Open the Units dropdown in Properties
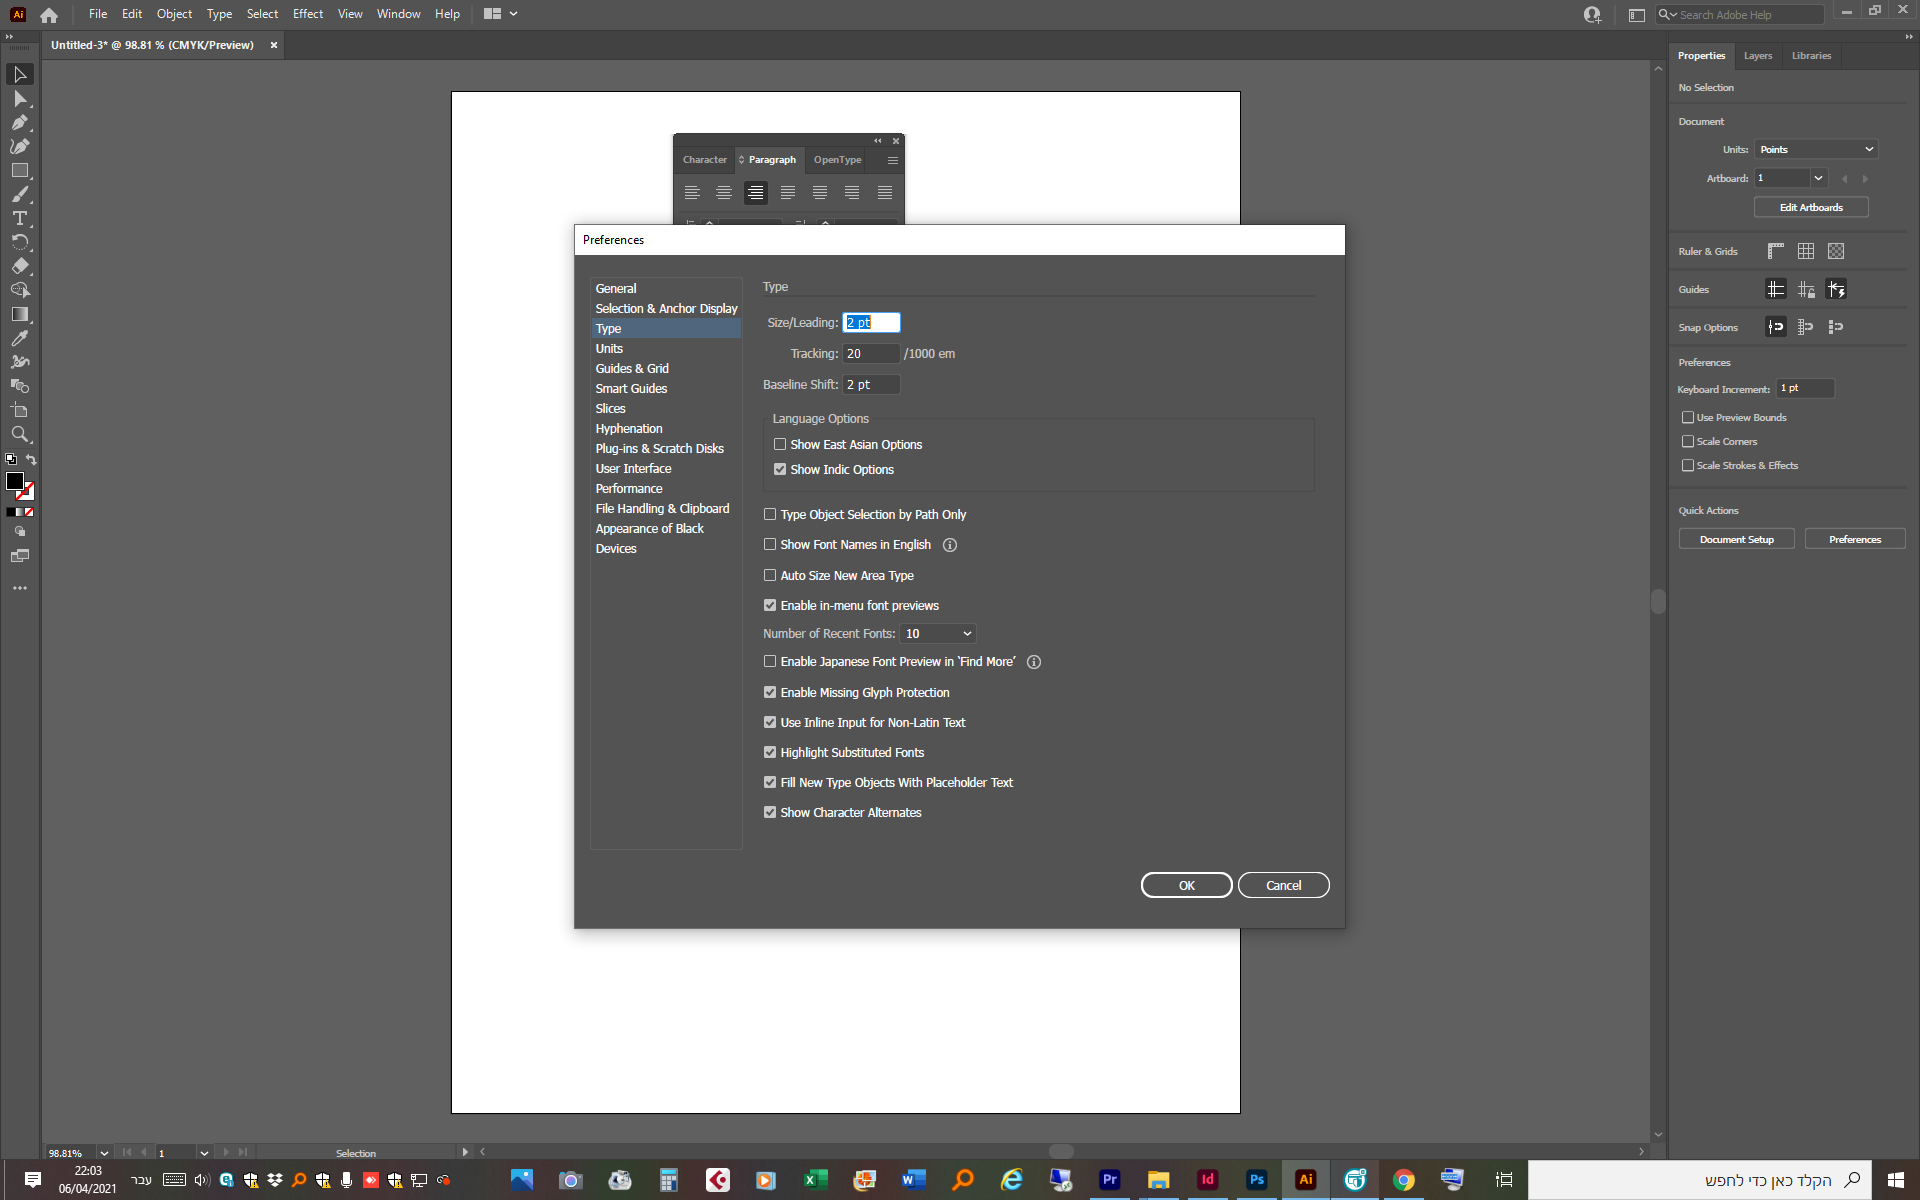1920x1200 pixels. (1816, 149)
